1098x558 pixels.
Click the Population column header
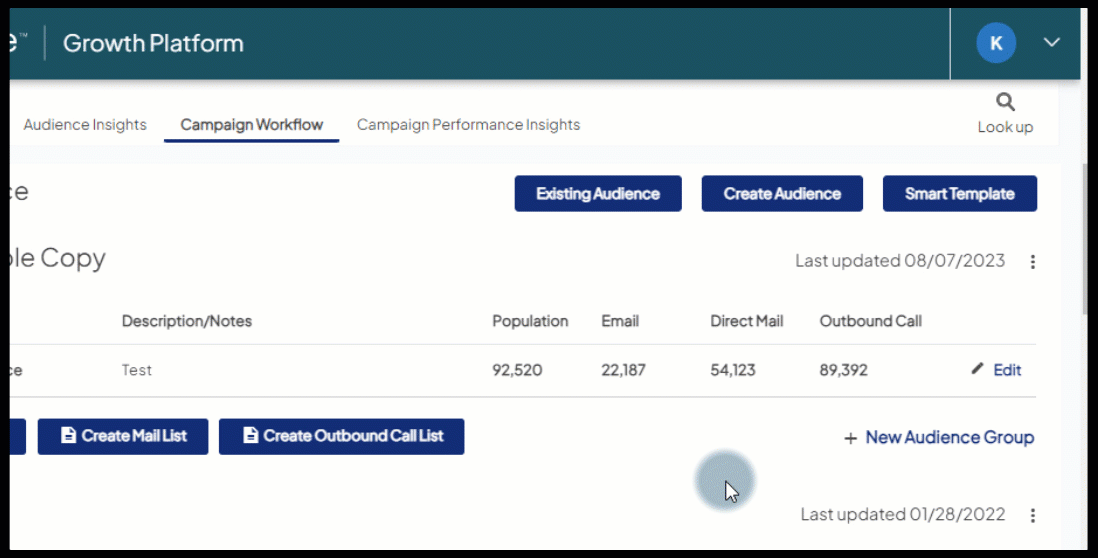pos(530,321)
